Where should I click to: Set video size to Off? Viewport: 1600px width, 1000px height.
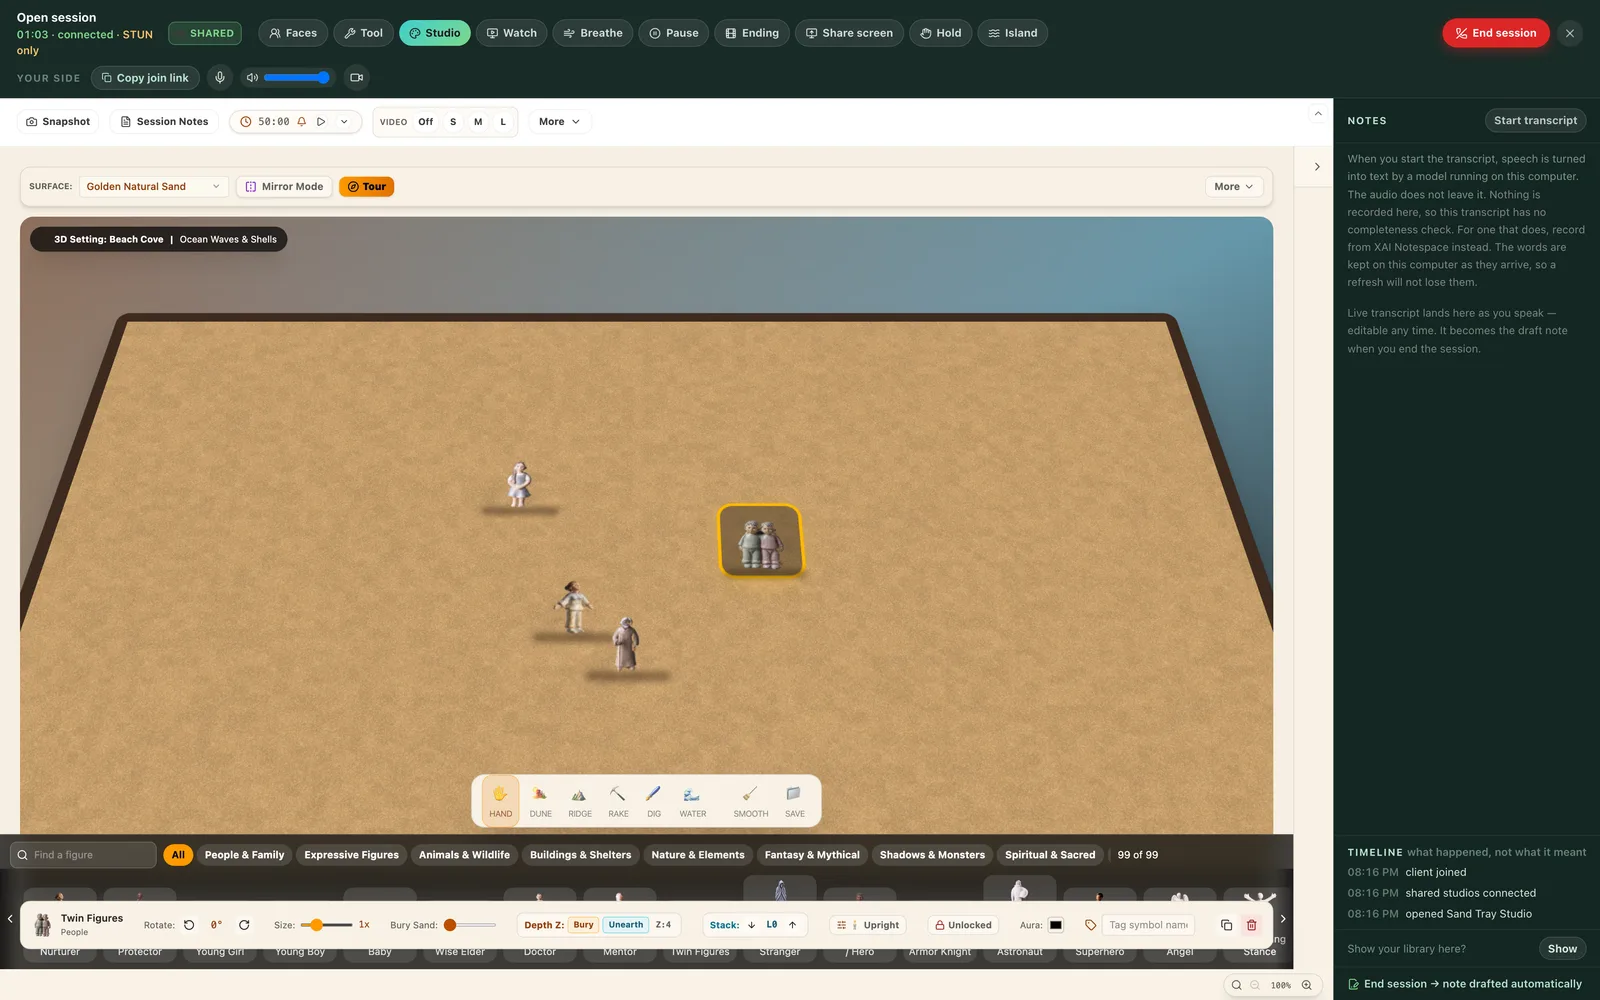point(426,122)
